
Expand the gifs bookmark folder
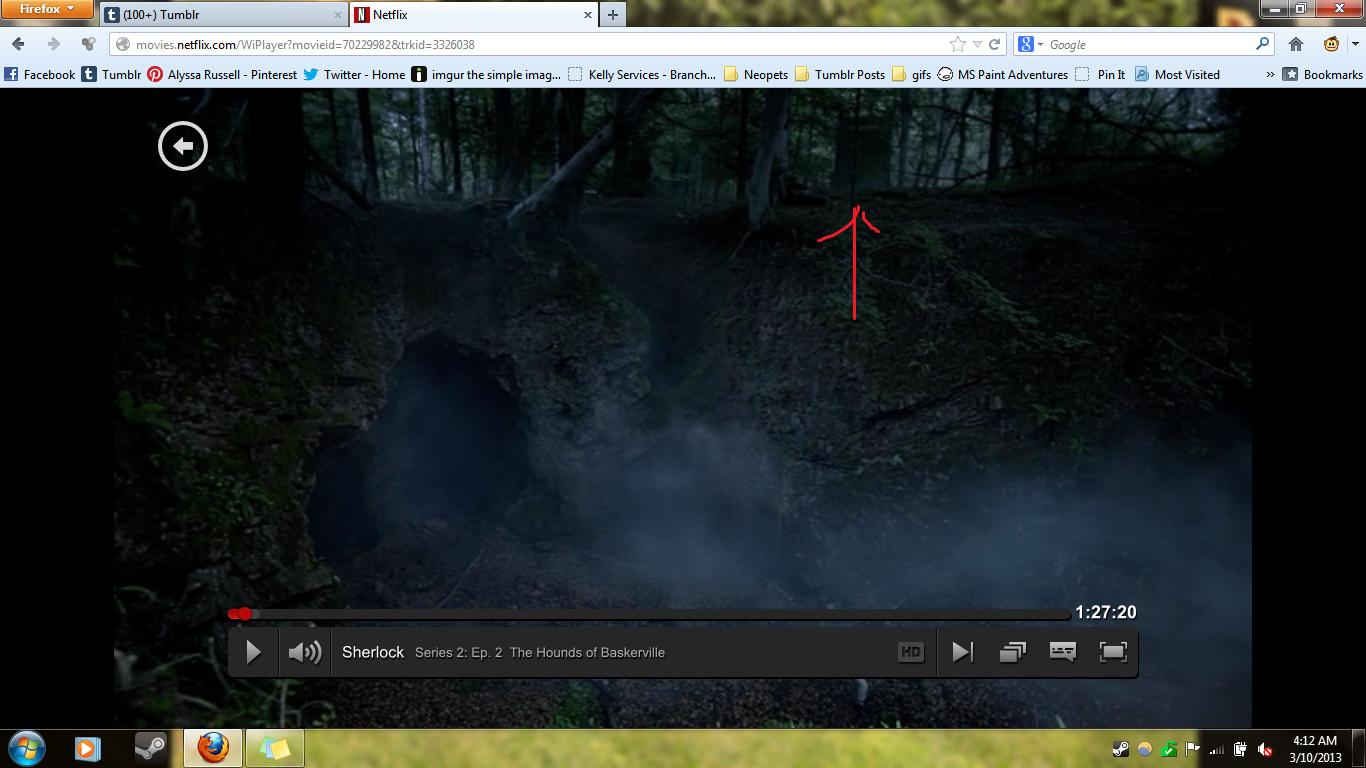[x=911, y=74]
